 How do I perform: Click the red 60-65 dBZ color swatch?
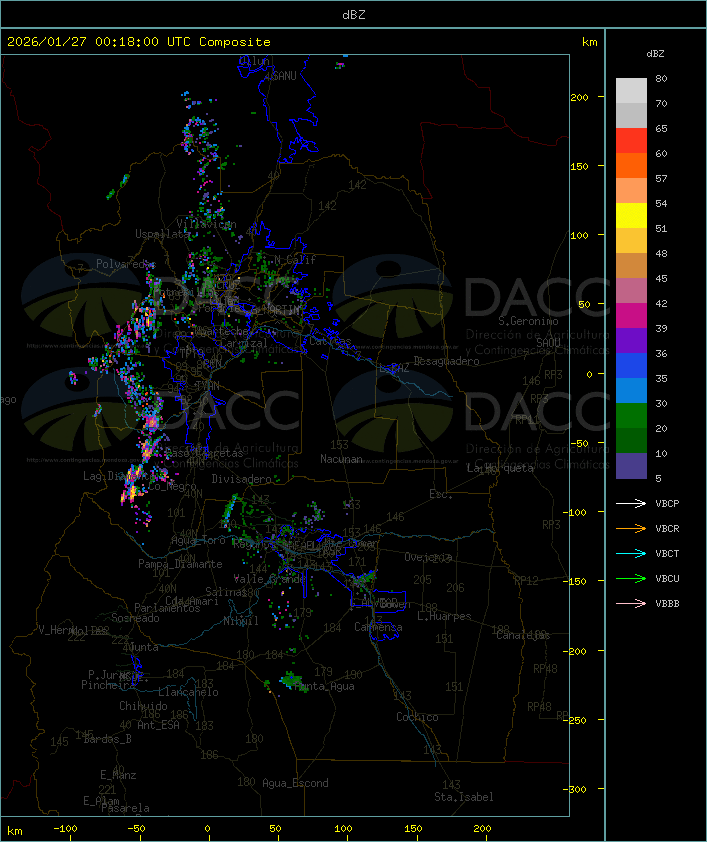pyautogui.click(x=631, y=141)
